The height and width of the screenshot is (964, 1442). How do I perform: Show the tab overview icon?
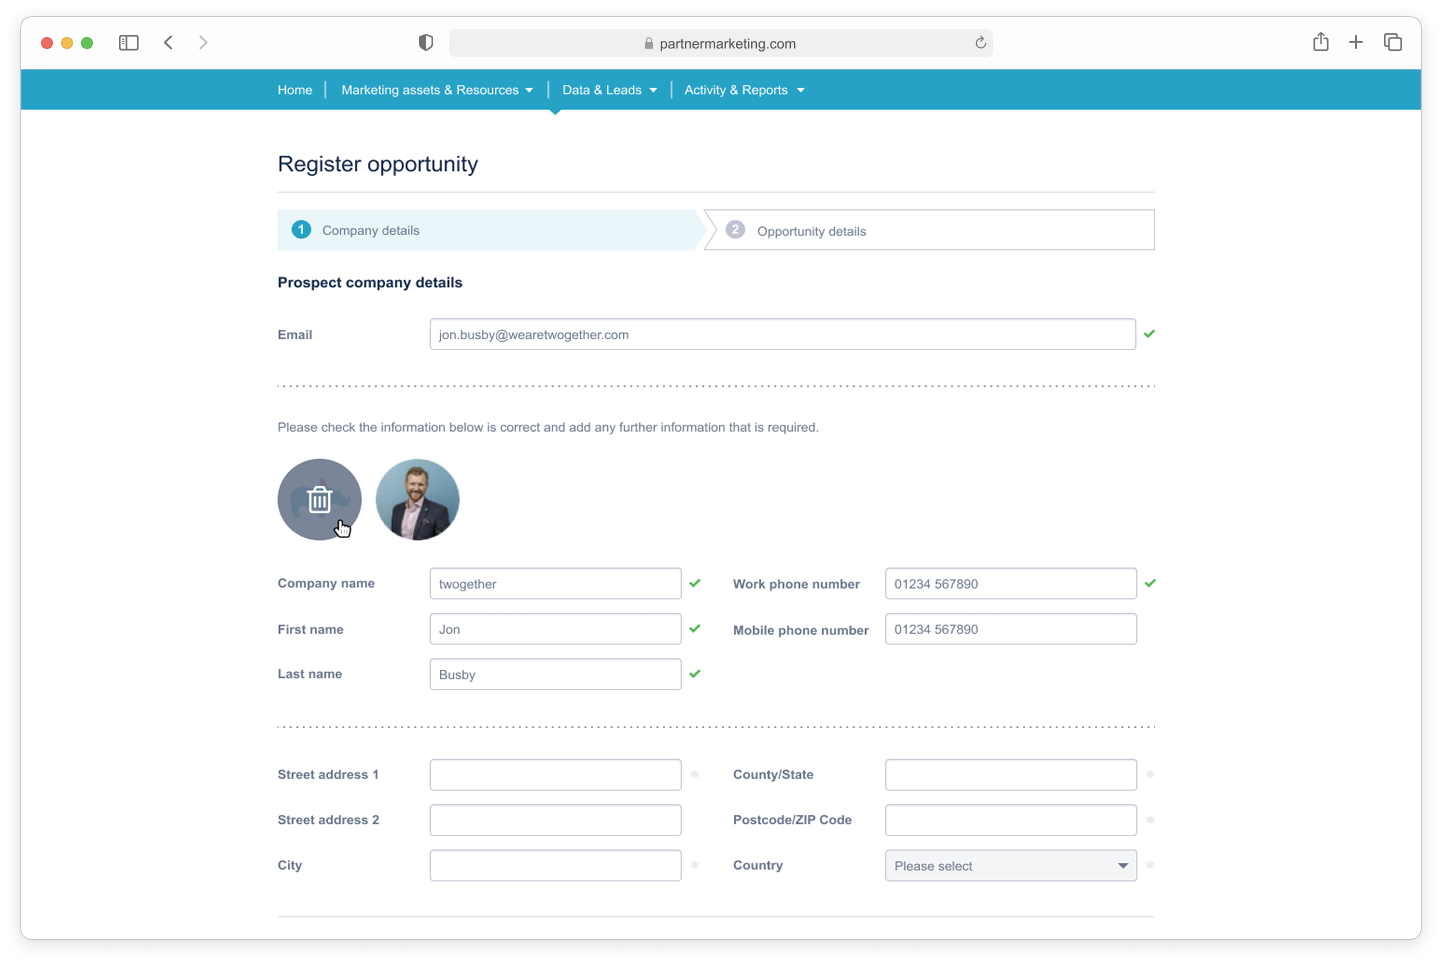coord(1392,42)
